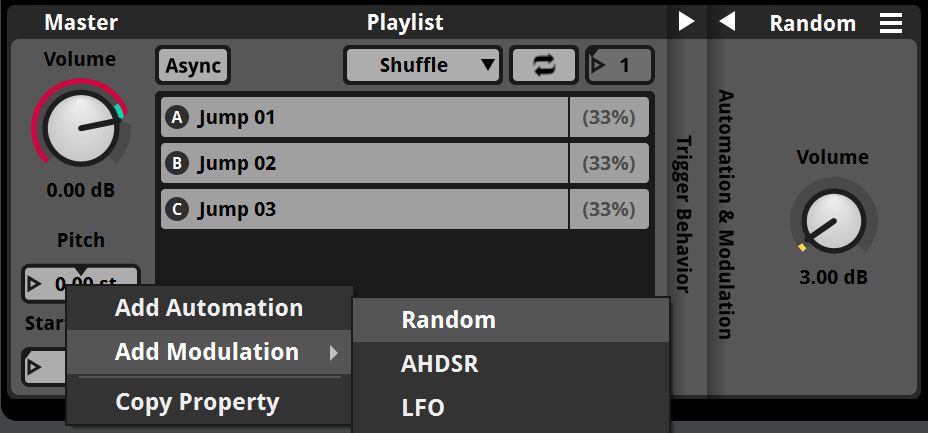Choose Add Automation from context menu
928x433 pixels.
(209, 308)
